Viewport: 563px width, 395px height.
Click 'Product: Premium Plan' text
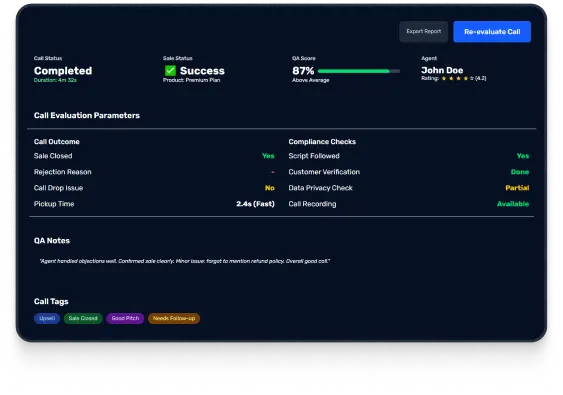point(191,80)
